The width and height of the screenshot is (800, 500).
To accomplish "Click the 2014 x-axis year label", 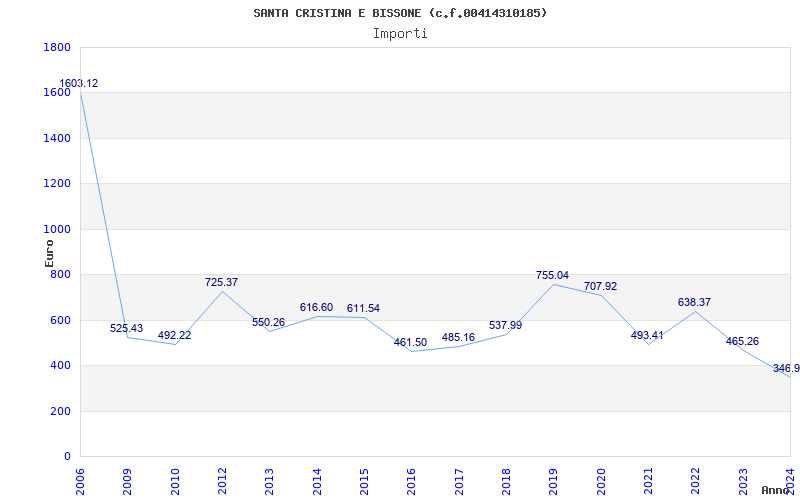I will 317,482.
